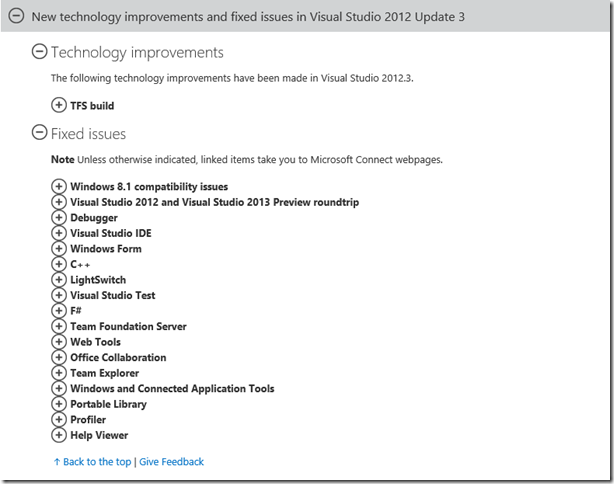Expand the Office Collaboration plus icon
The image size is (614, 484).
(59, 357)
